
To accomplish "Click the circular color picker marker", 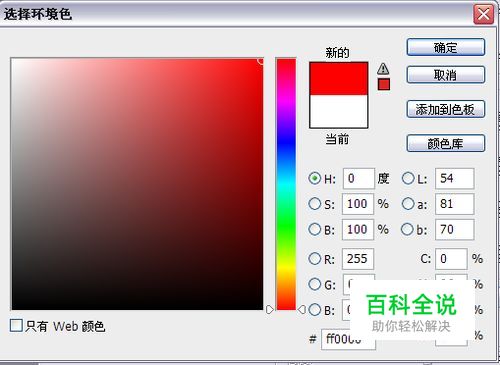I will (261, 61).
